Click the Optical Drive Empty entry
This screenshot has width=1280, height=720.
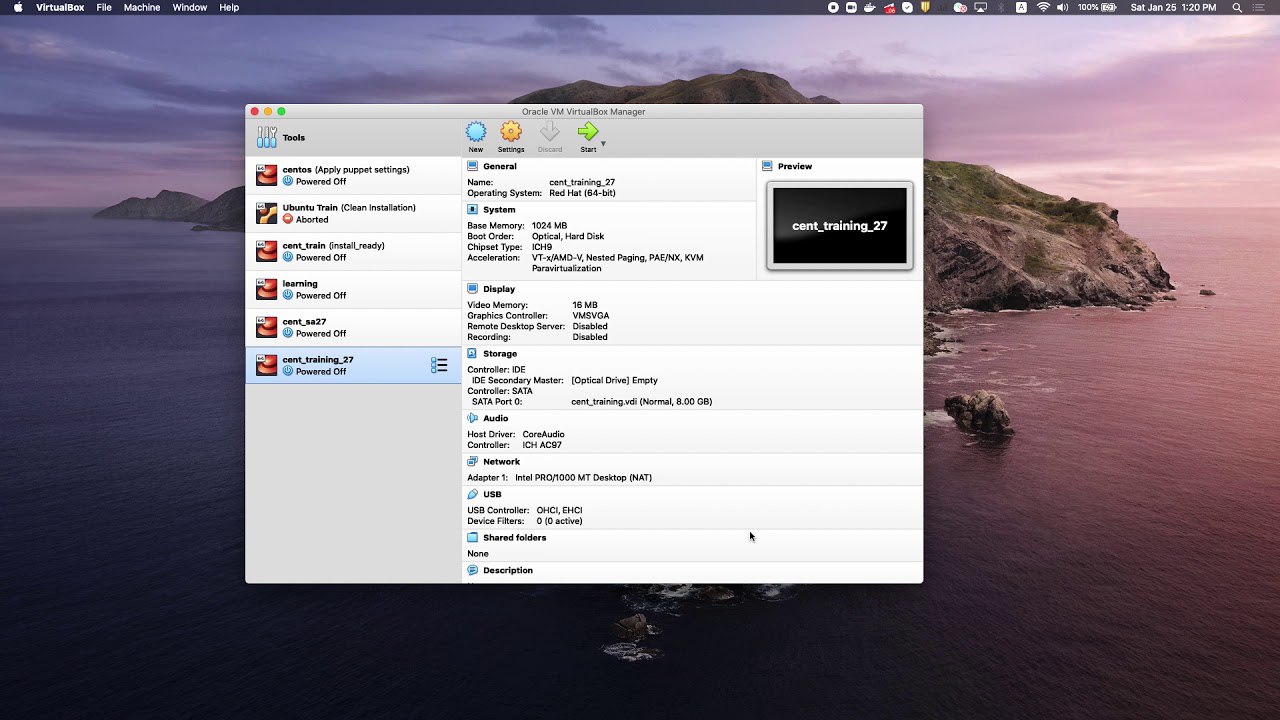614,380
